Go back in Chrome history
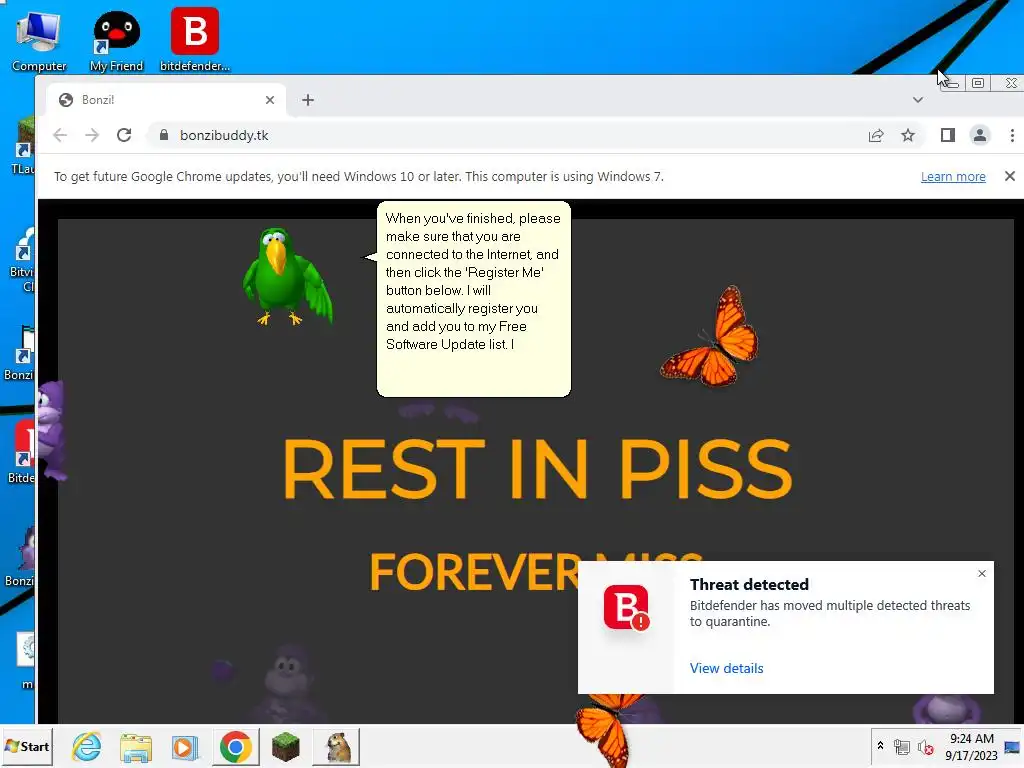Viewport: 1024px width, 768px height. click(60, 135)
